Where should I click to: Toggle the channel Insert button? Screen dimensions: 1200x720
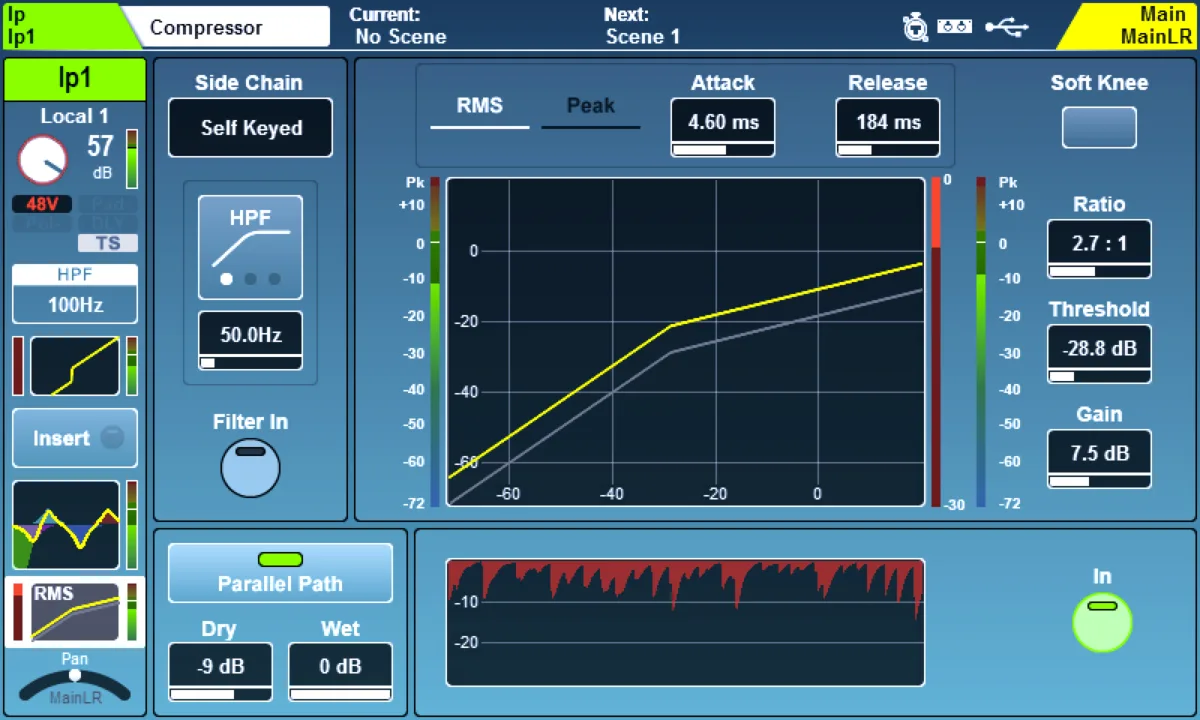(75, 438)
